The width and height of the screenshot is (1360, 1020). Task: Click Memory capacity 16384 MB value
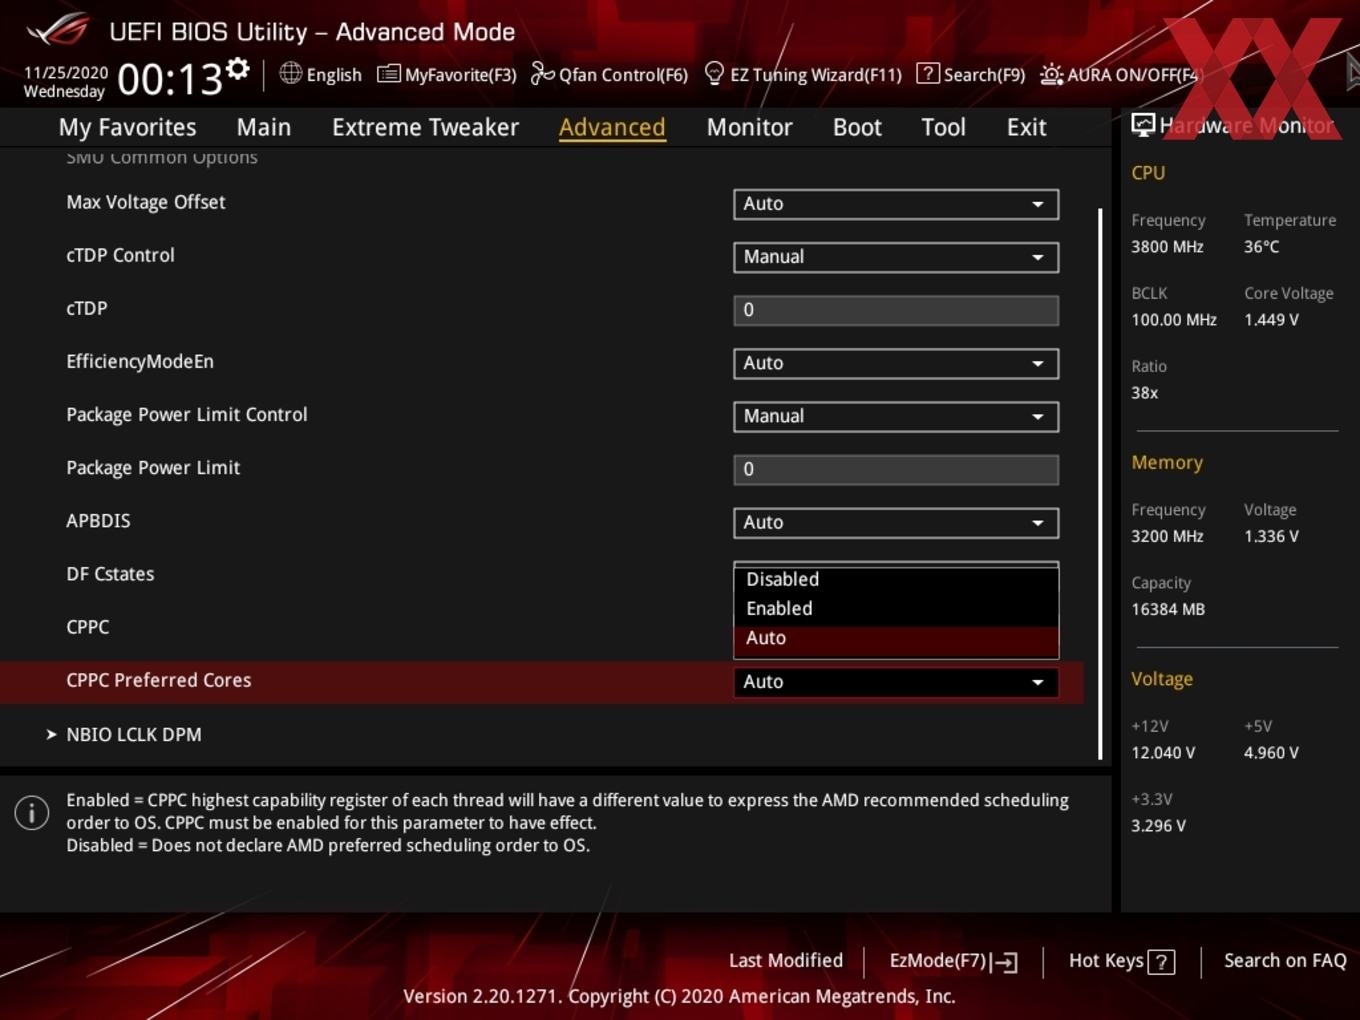pyautogui.click(x=1168, y=609)
